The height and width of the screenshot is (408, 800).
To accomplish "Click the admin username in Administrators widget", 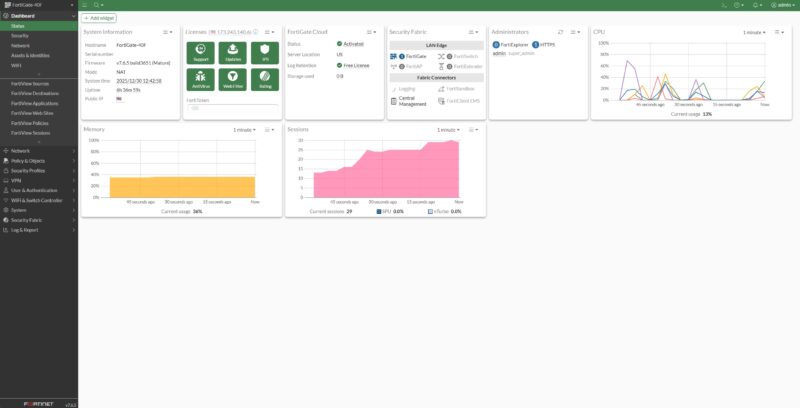I will coord(499,54).
